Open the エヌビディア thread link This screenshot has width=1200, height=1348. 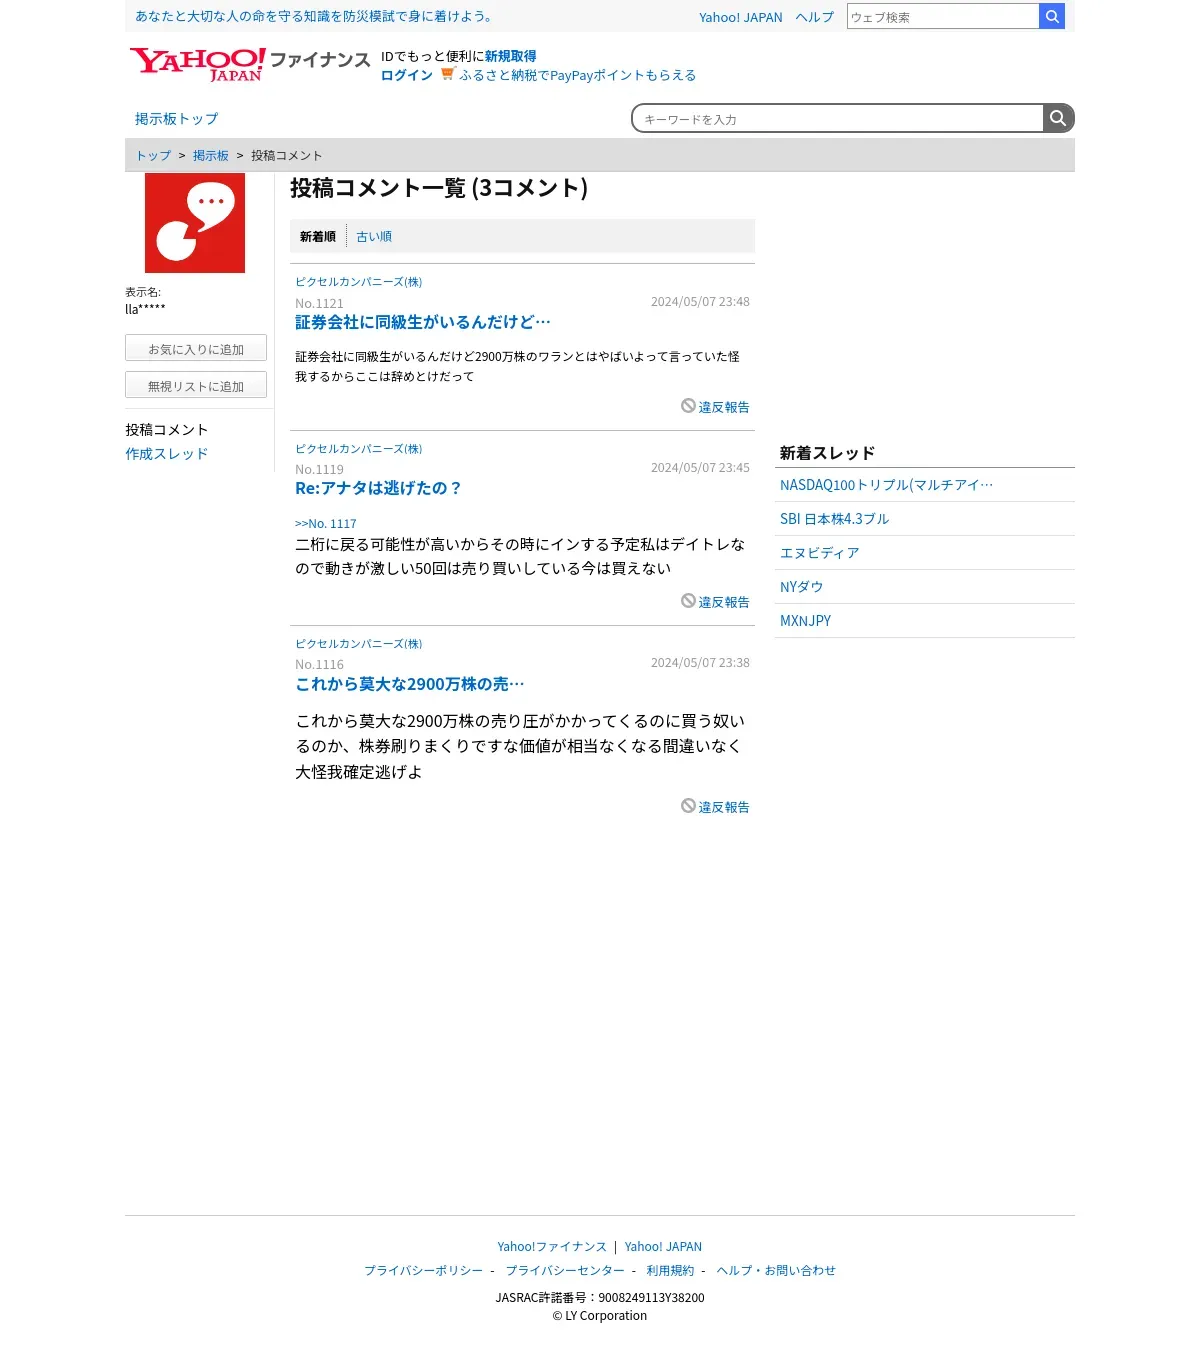point(820,553)
